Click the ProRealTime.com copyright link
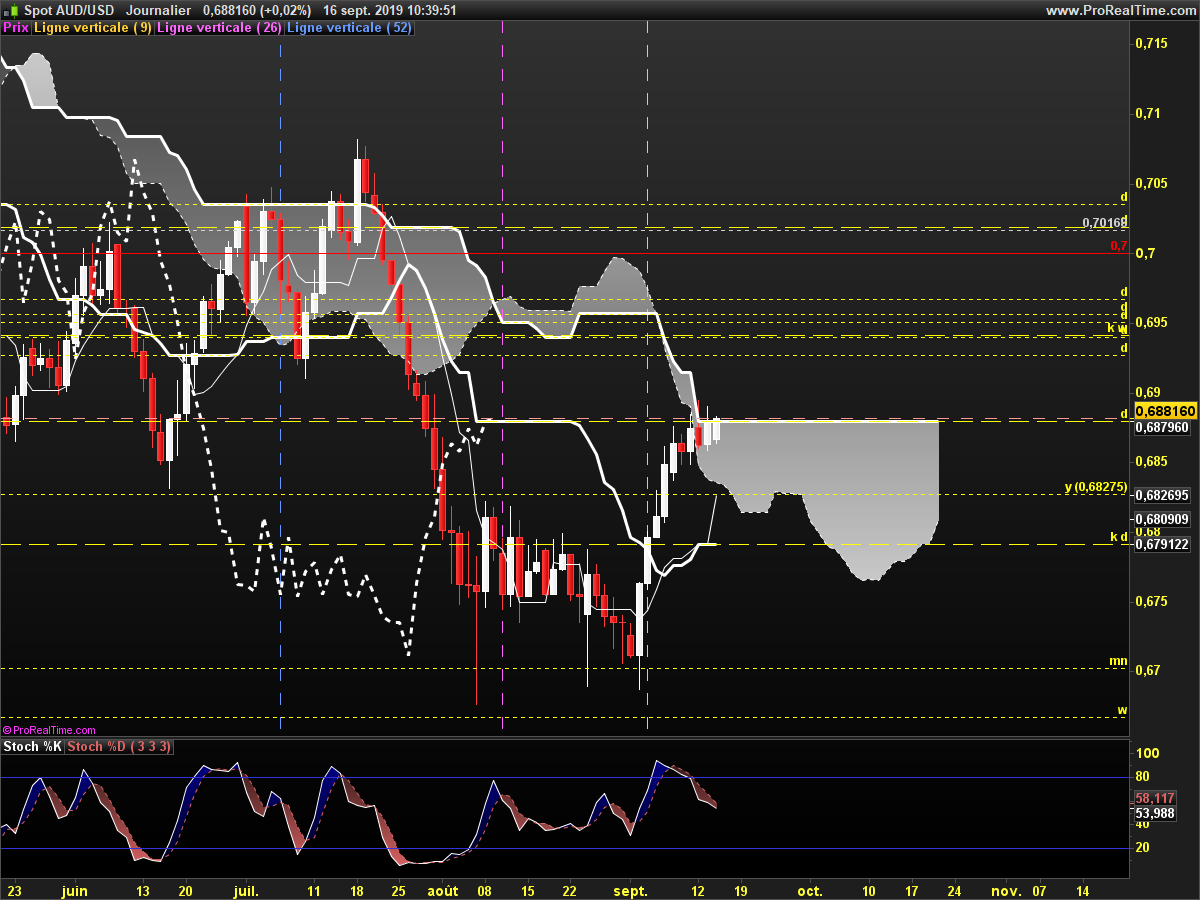Image resolution: width=1200 pixels, height=900 pixels. (x=49, y=731)
